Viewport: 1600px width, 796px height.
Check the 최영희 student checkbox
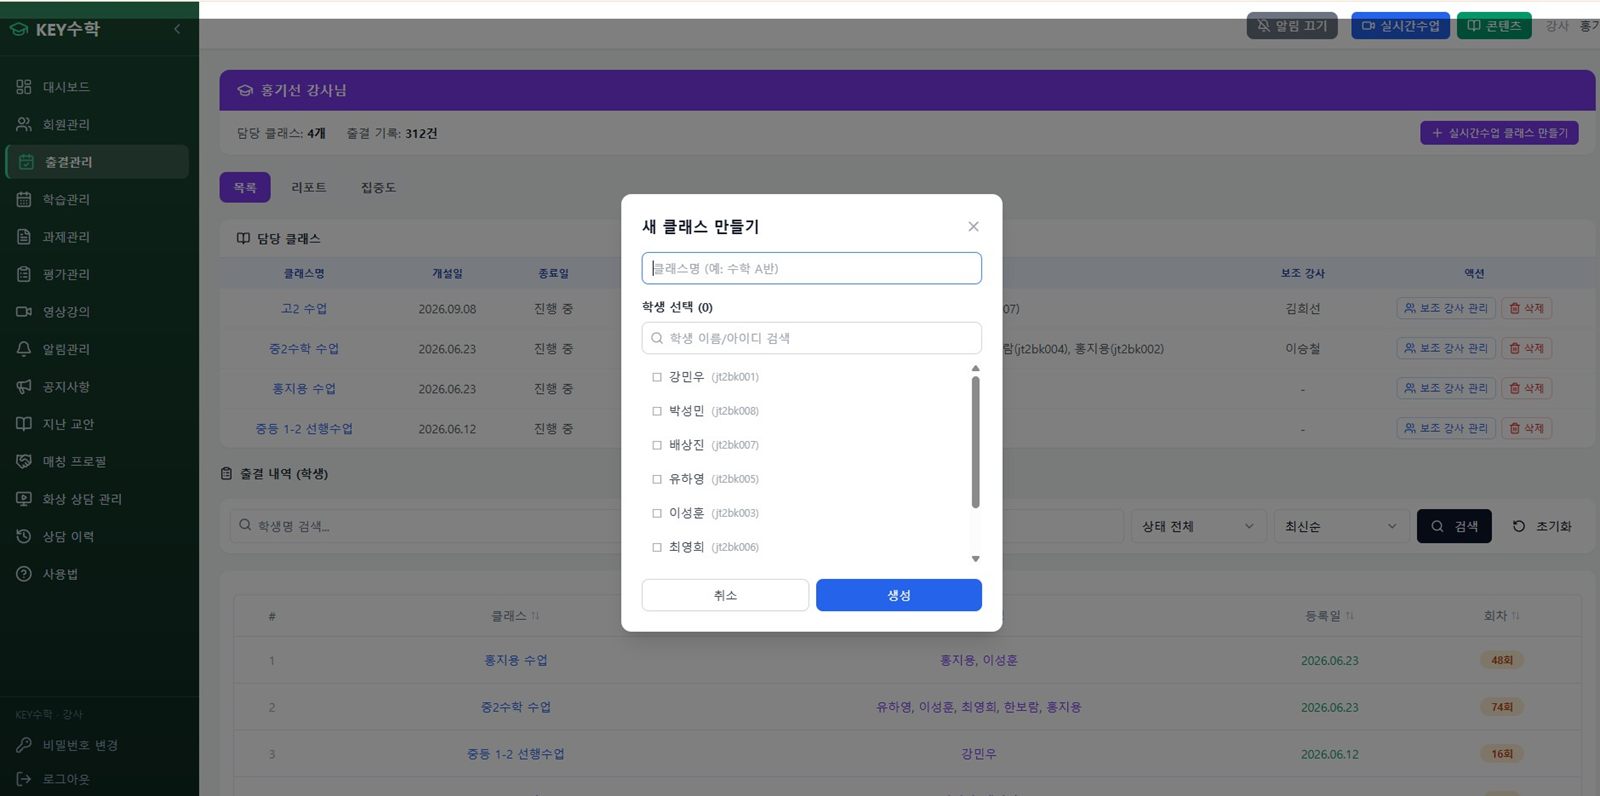(657, 547)
